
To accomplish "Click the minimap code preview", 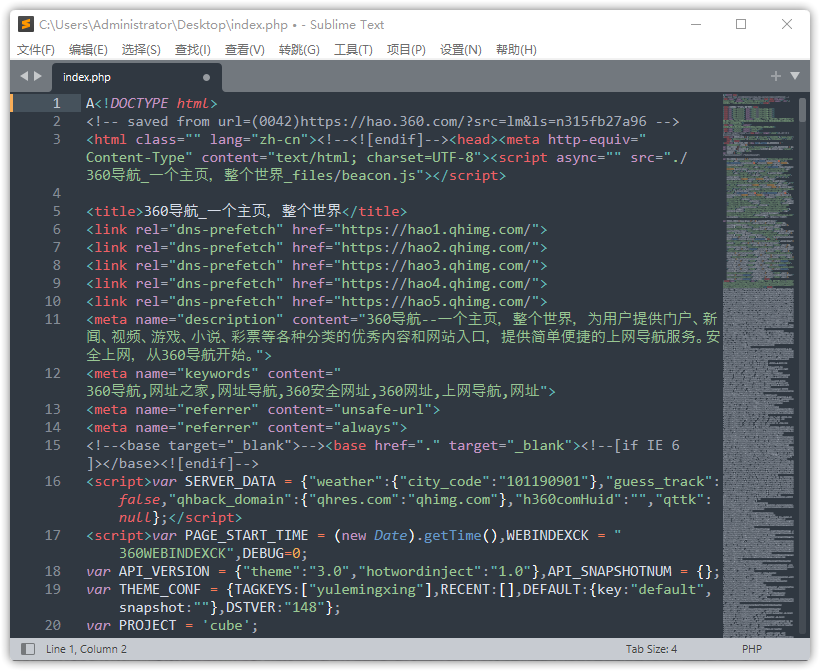I will [x=759, y=365].
